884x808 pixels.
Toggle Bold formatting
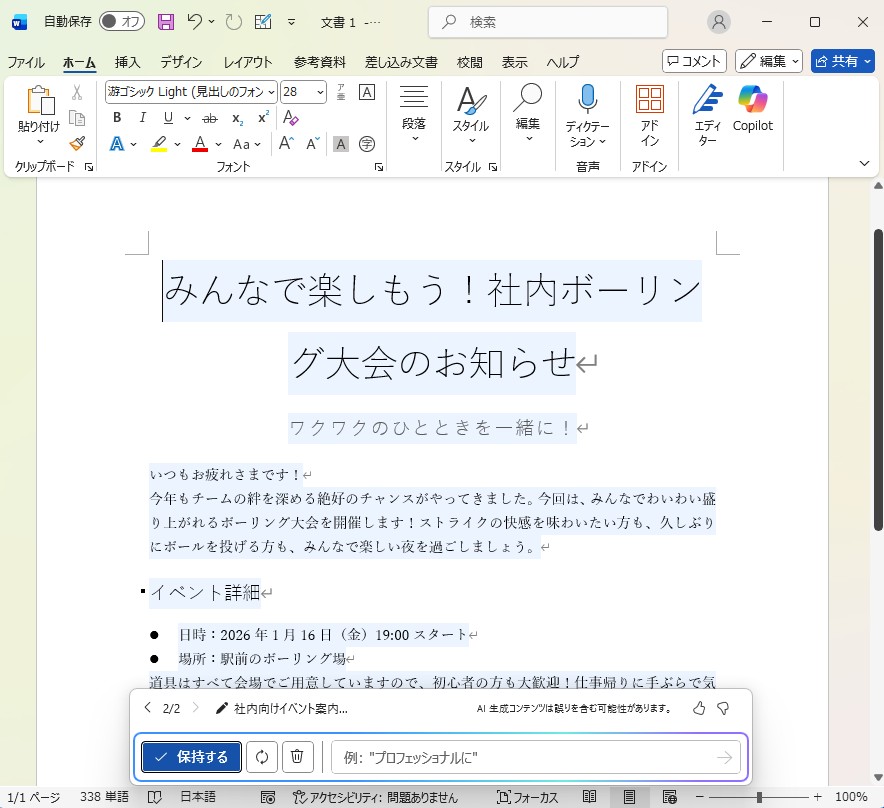coord(117,118)
